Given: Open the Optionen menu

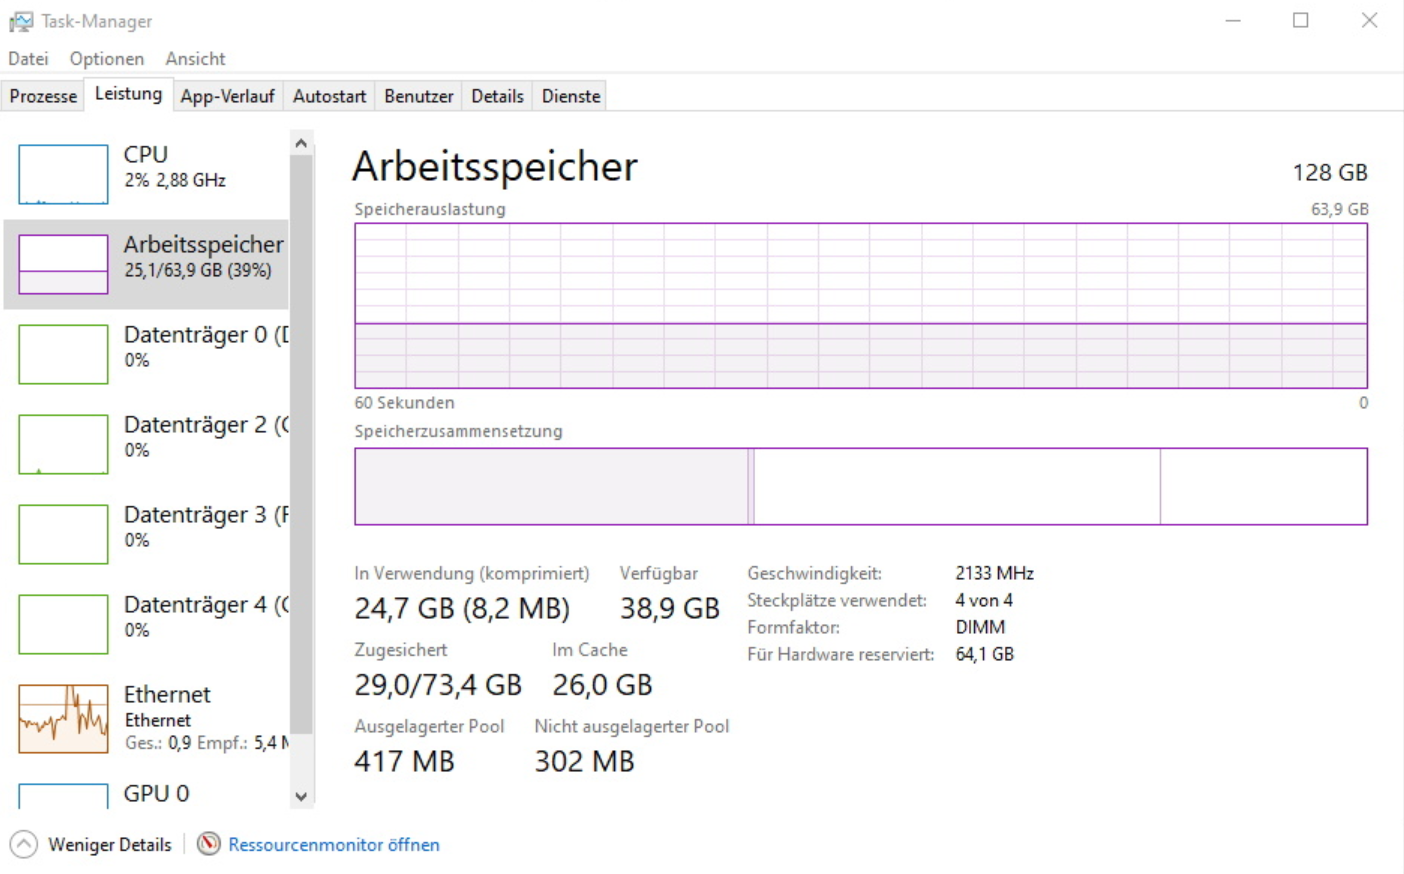Looking at the screenshot, I should click(106, 59).
